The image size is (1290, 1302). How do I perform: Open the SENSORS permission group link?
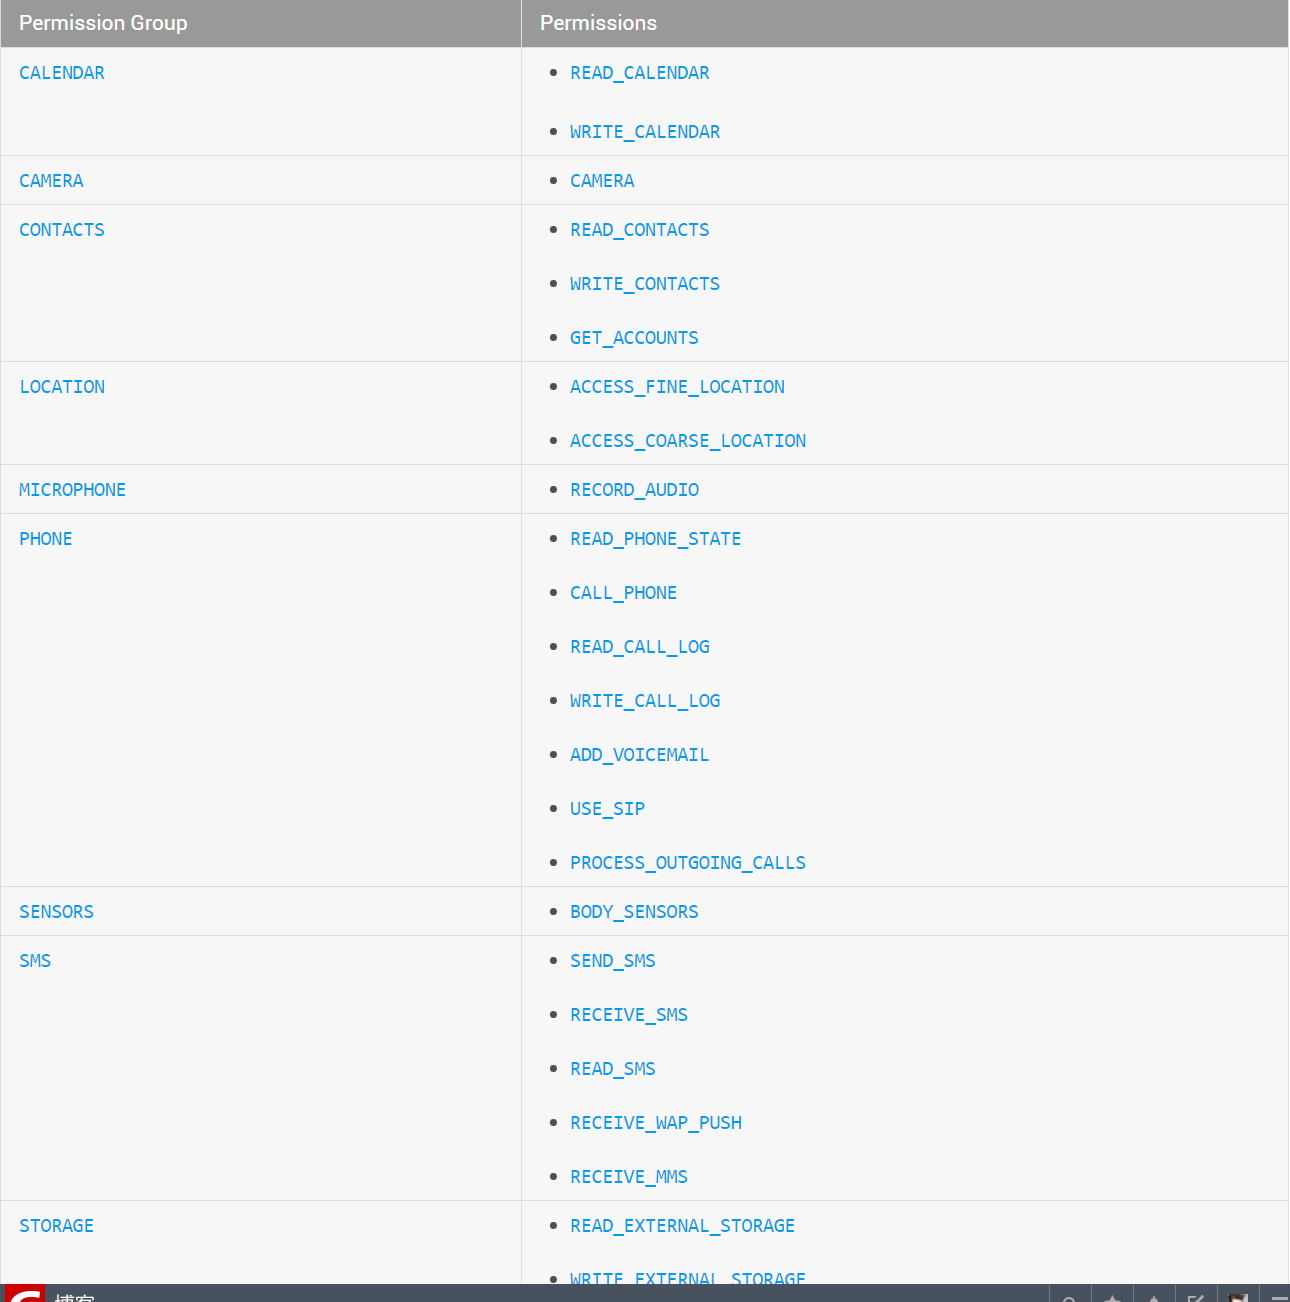56,912
